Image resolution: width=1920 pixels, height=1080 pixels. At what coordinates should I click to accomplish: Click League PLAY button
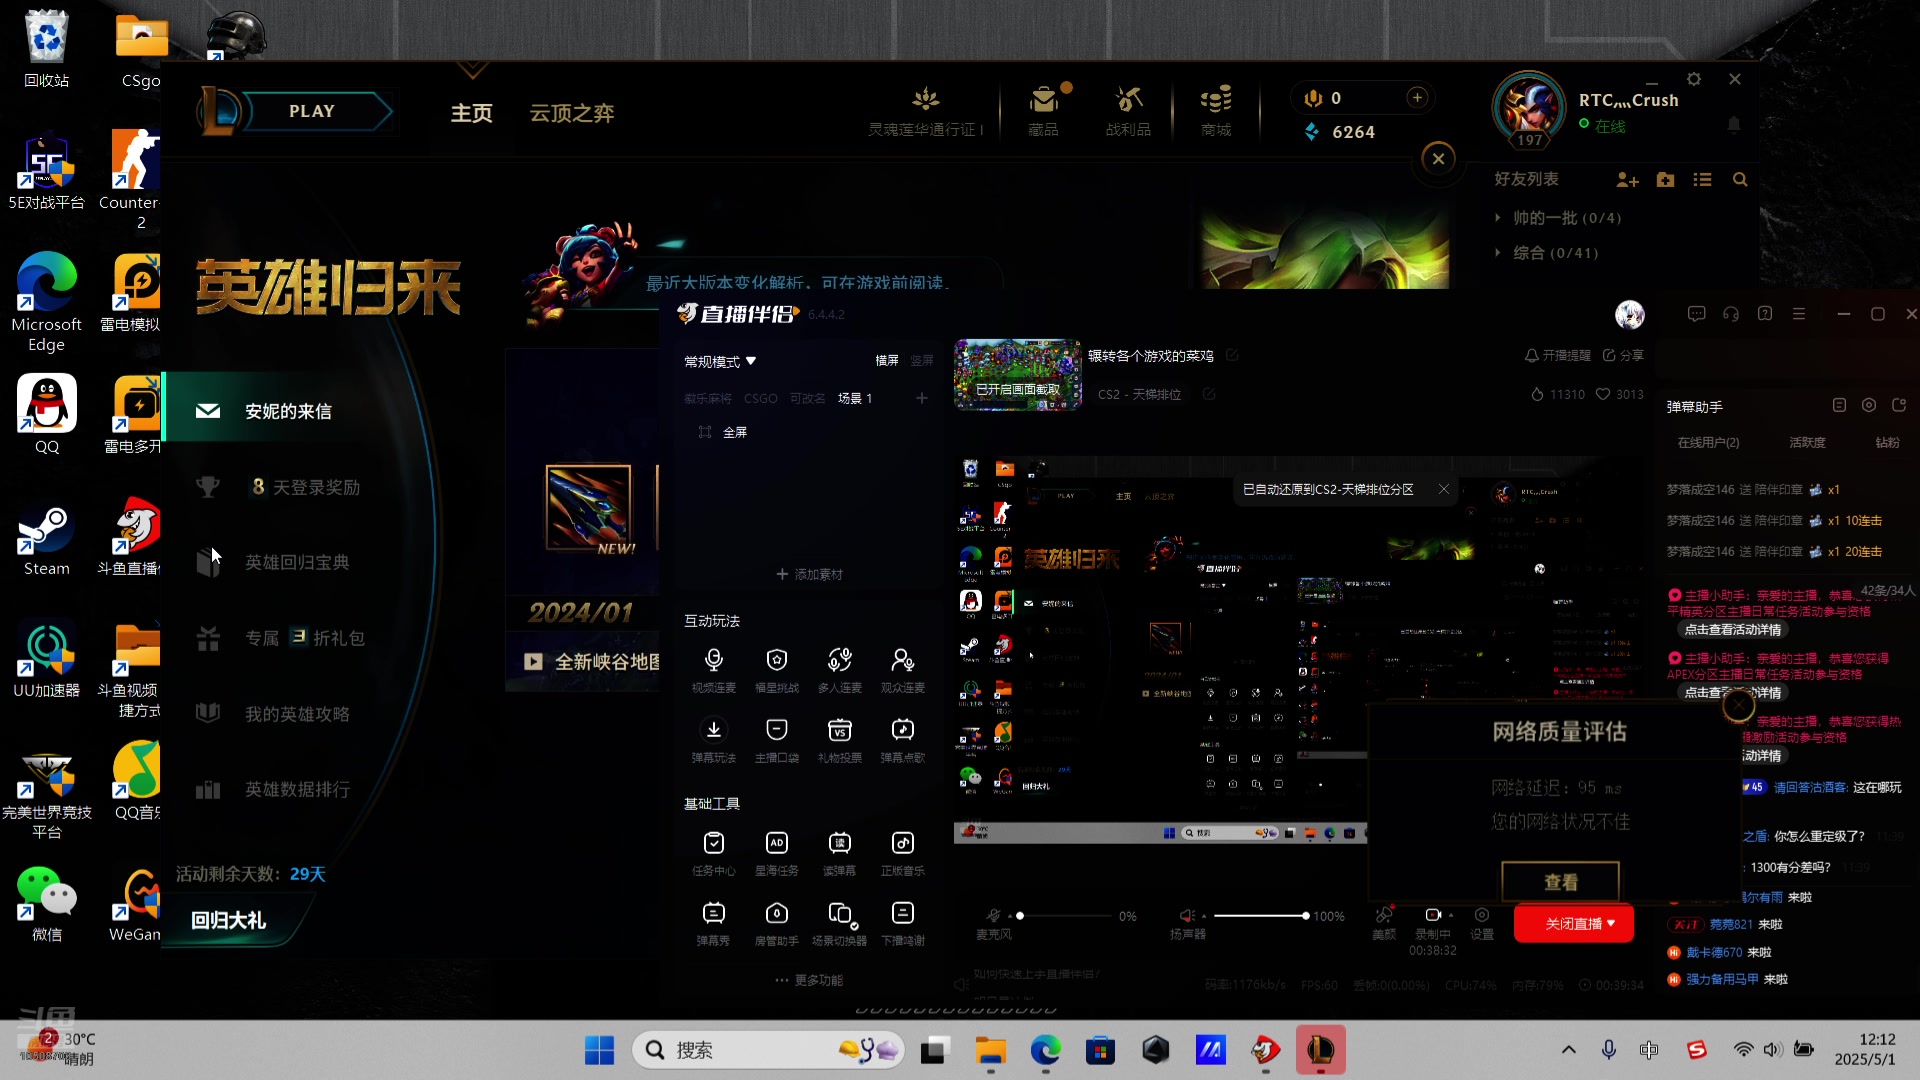312,111
